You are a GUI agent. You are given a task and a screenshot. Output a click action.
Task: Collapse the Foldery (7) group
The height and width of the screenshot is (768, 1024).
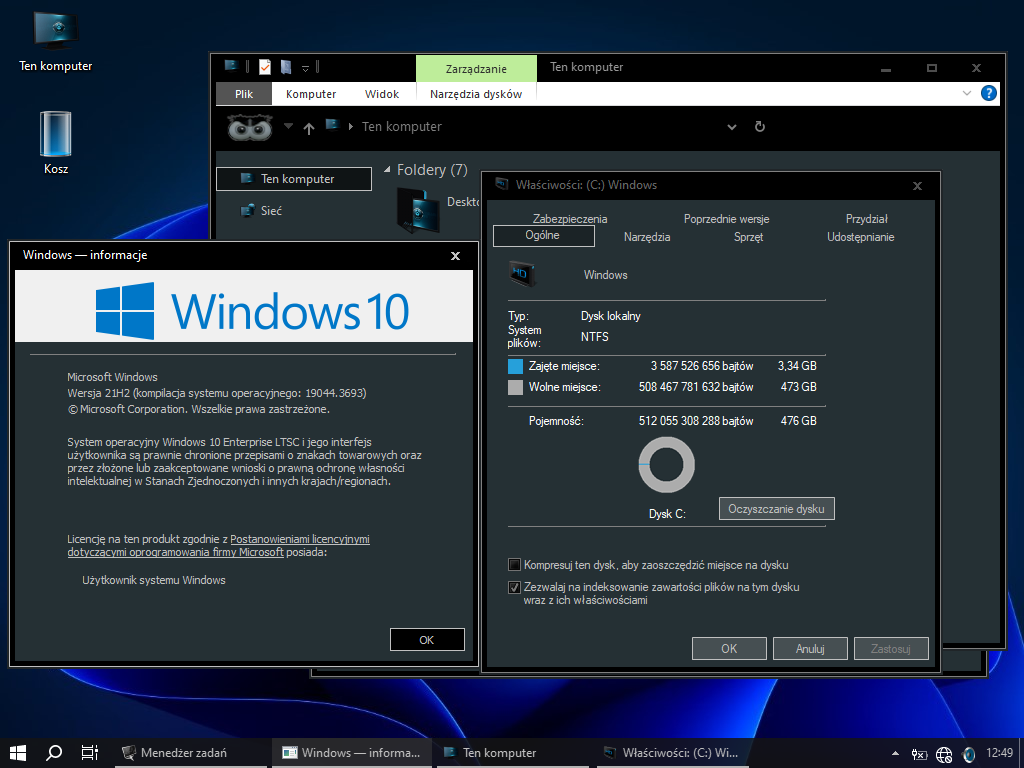tap(388, 170)
